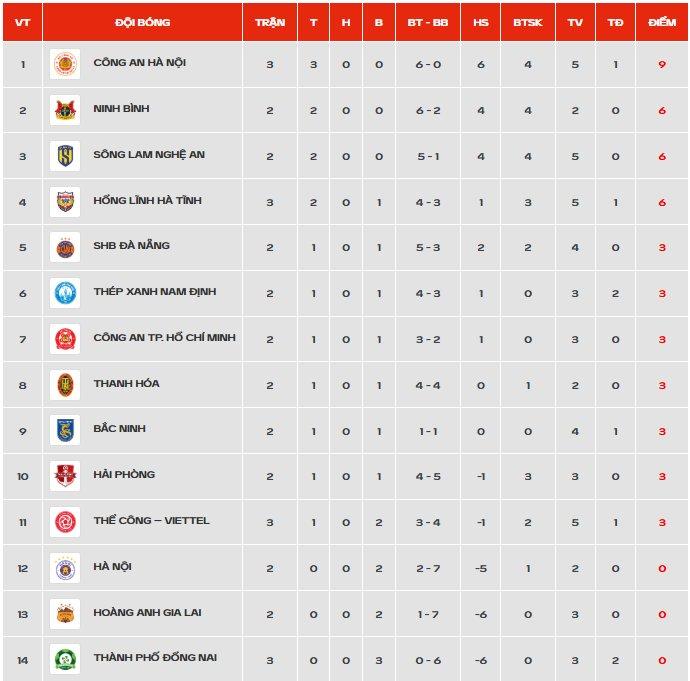Click the ĐIỂM column header

(x=662, y=22)
